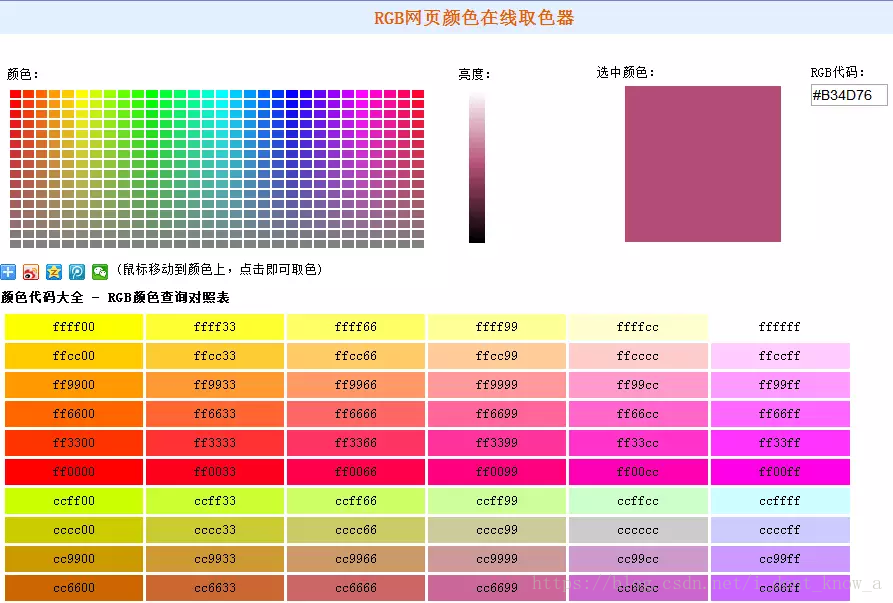Click the brightness gradient bar
Image resolution: width=893 pixels, height=603 pixels.
point(477,169)
